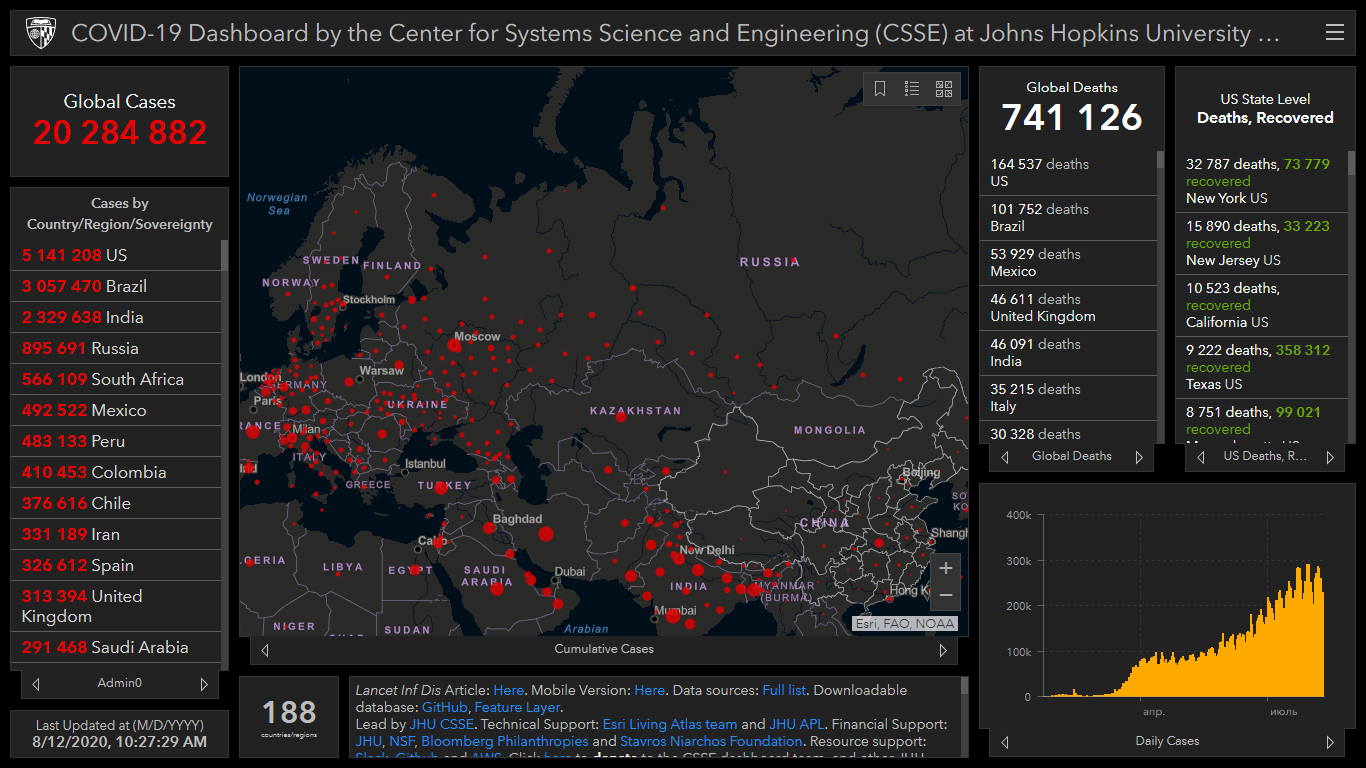Zoom in on the map with plus button
This screenshot has width=1366, height=768.
945,568
